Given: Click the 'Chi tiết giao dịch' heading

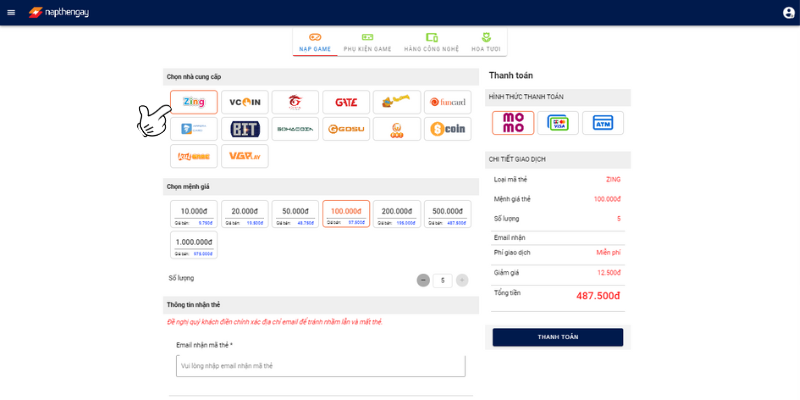Looking at the screenshot, I should [517, 160].
